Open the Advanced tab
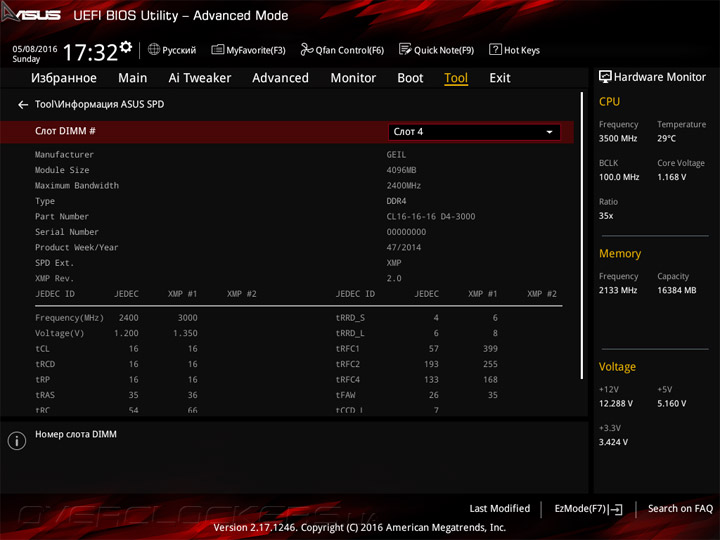 [x=281, y=78]
